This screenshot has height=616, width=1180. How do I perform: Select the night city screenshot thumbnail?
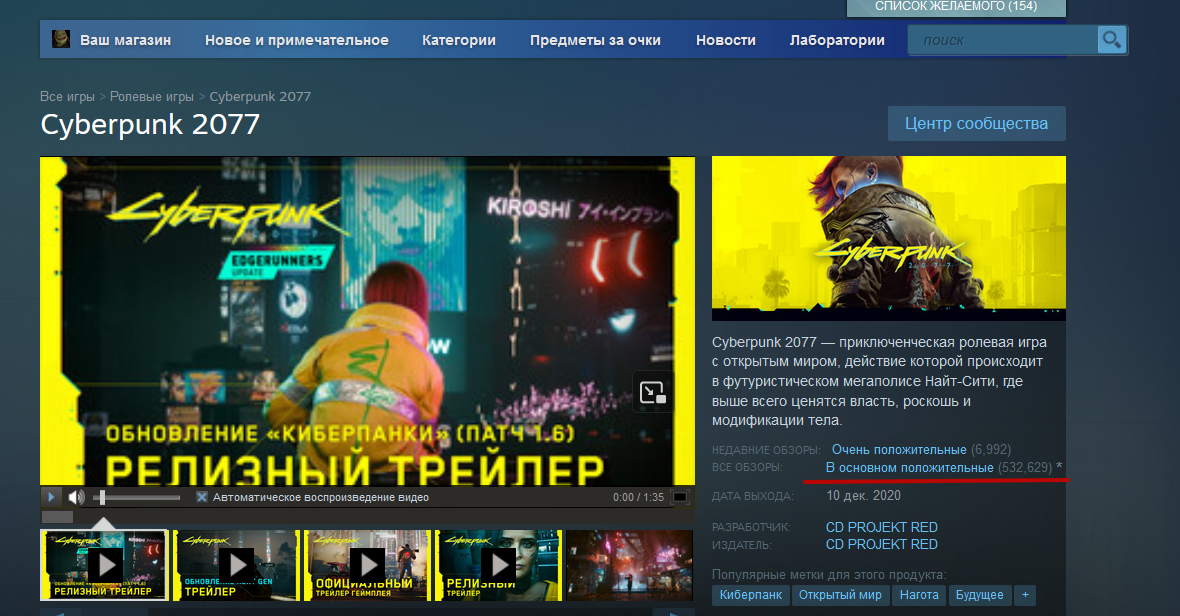pyautogui.click(x=629, y=565)
